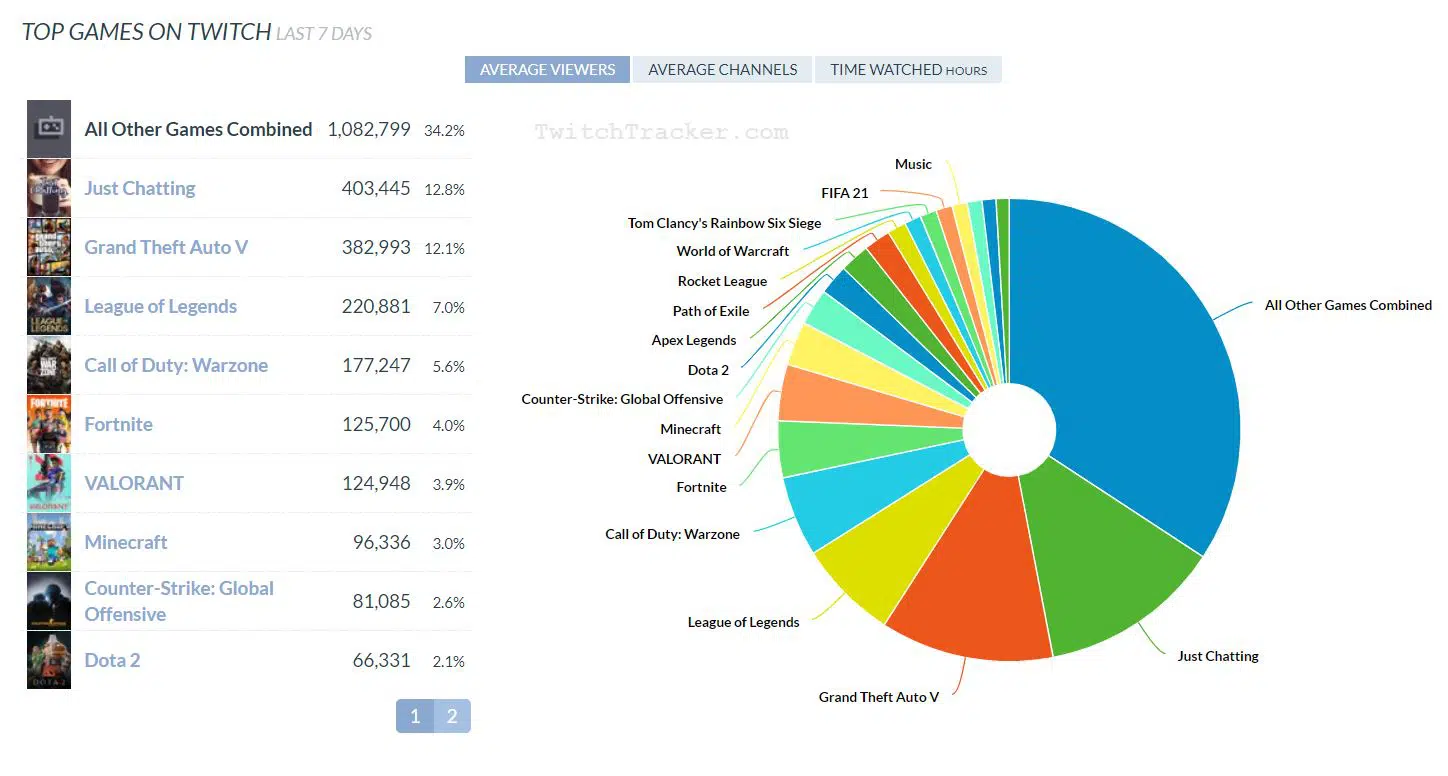Screen dimensions: 1448x776
Task: Click the Dota 2 chart label
Action: [x=708, y=370]
